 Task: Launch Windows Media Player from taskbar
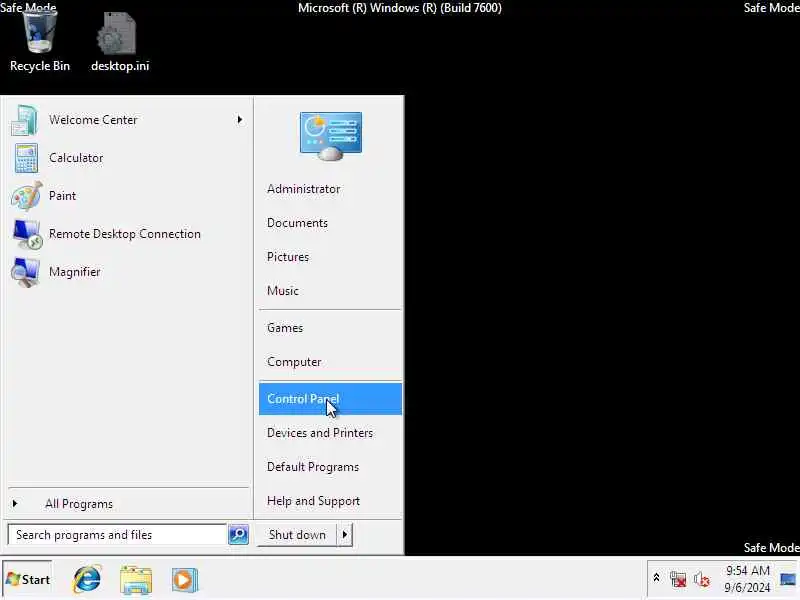tap(184, 580)
